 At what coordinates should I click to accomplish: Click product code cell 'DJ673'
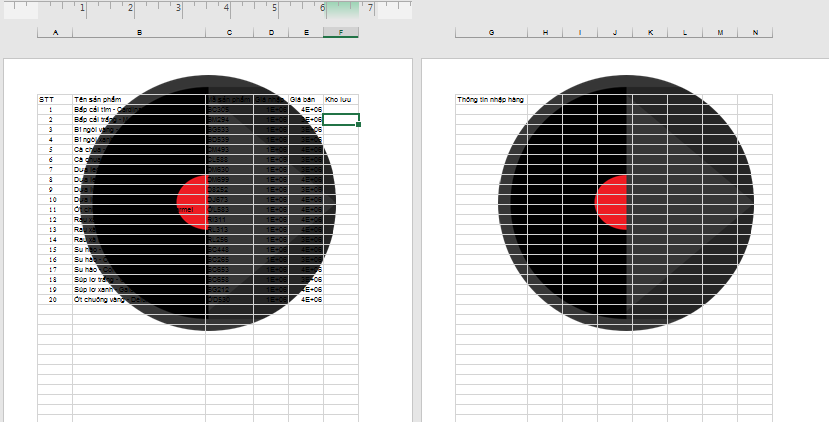click(229, 200)
